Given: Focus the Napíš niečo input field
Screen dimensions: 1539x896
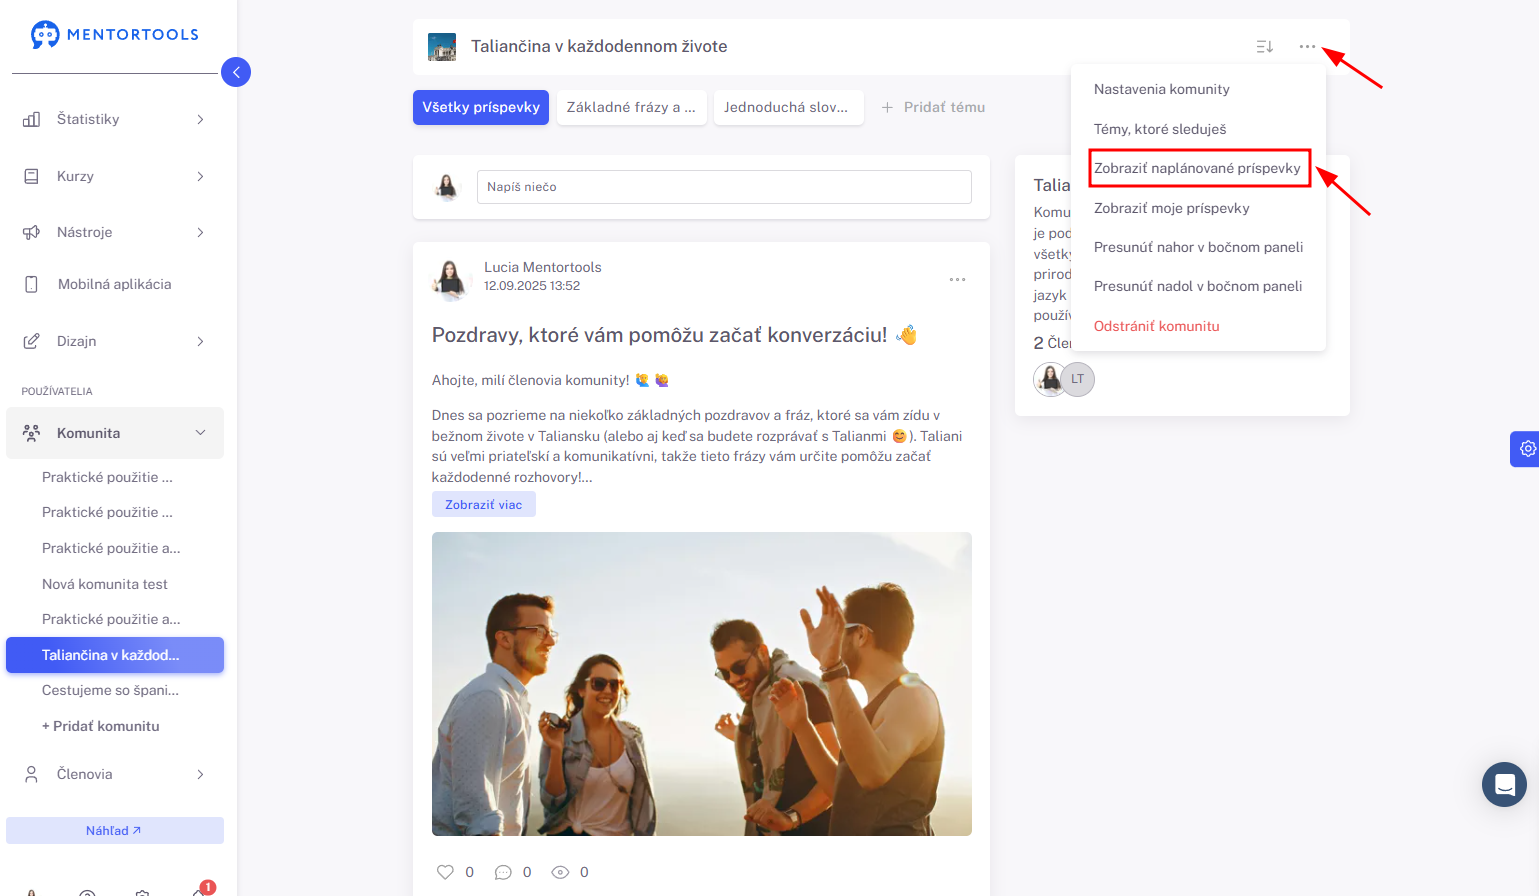Looking at the screenshot, I should coord(724,187).
